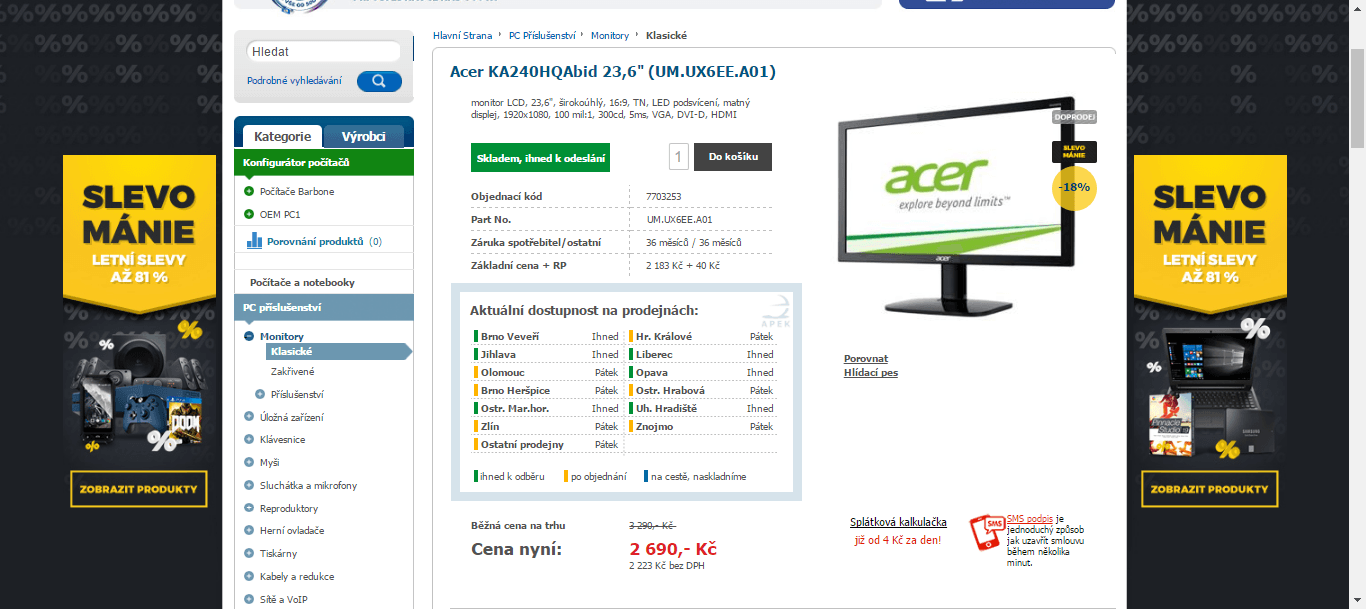Viewport: 1366px width, 609px height.
Task: Open Konfigurátor počítačů menu header
Action: [324, 162]
